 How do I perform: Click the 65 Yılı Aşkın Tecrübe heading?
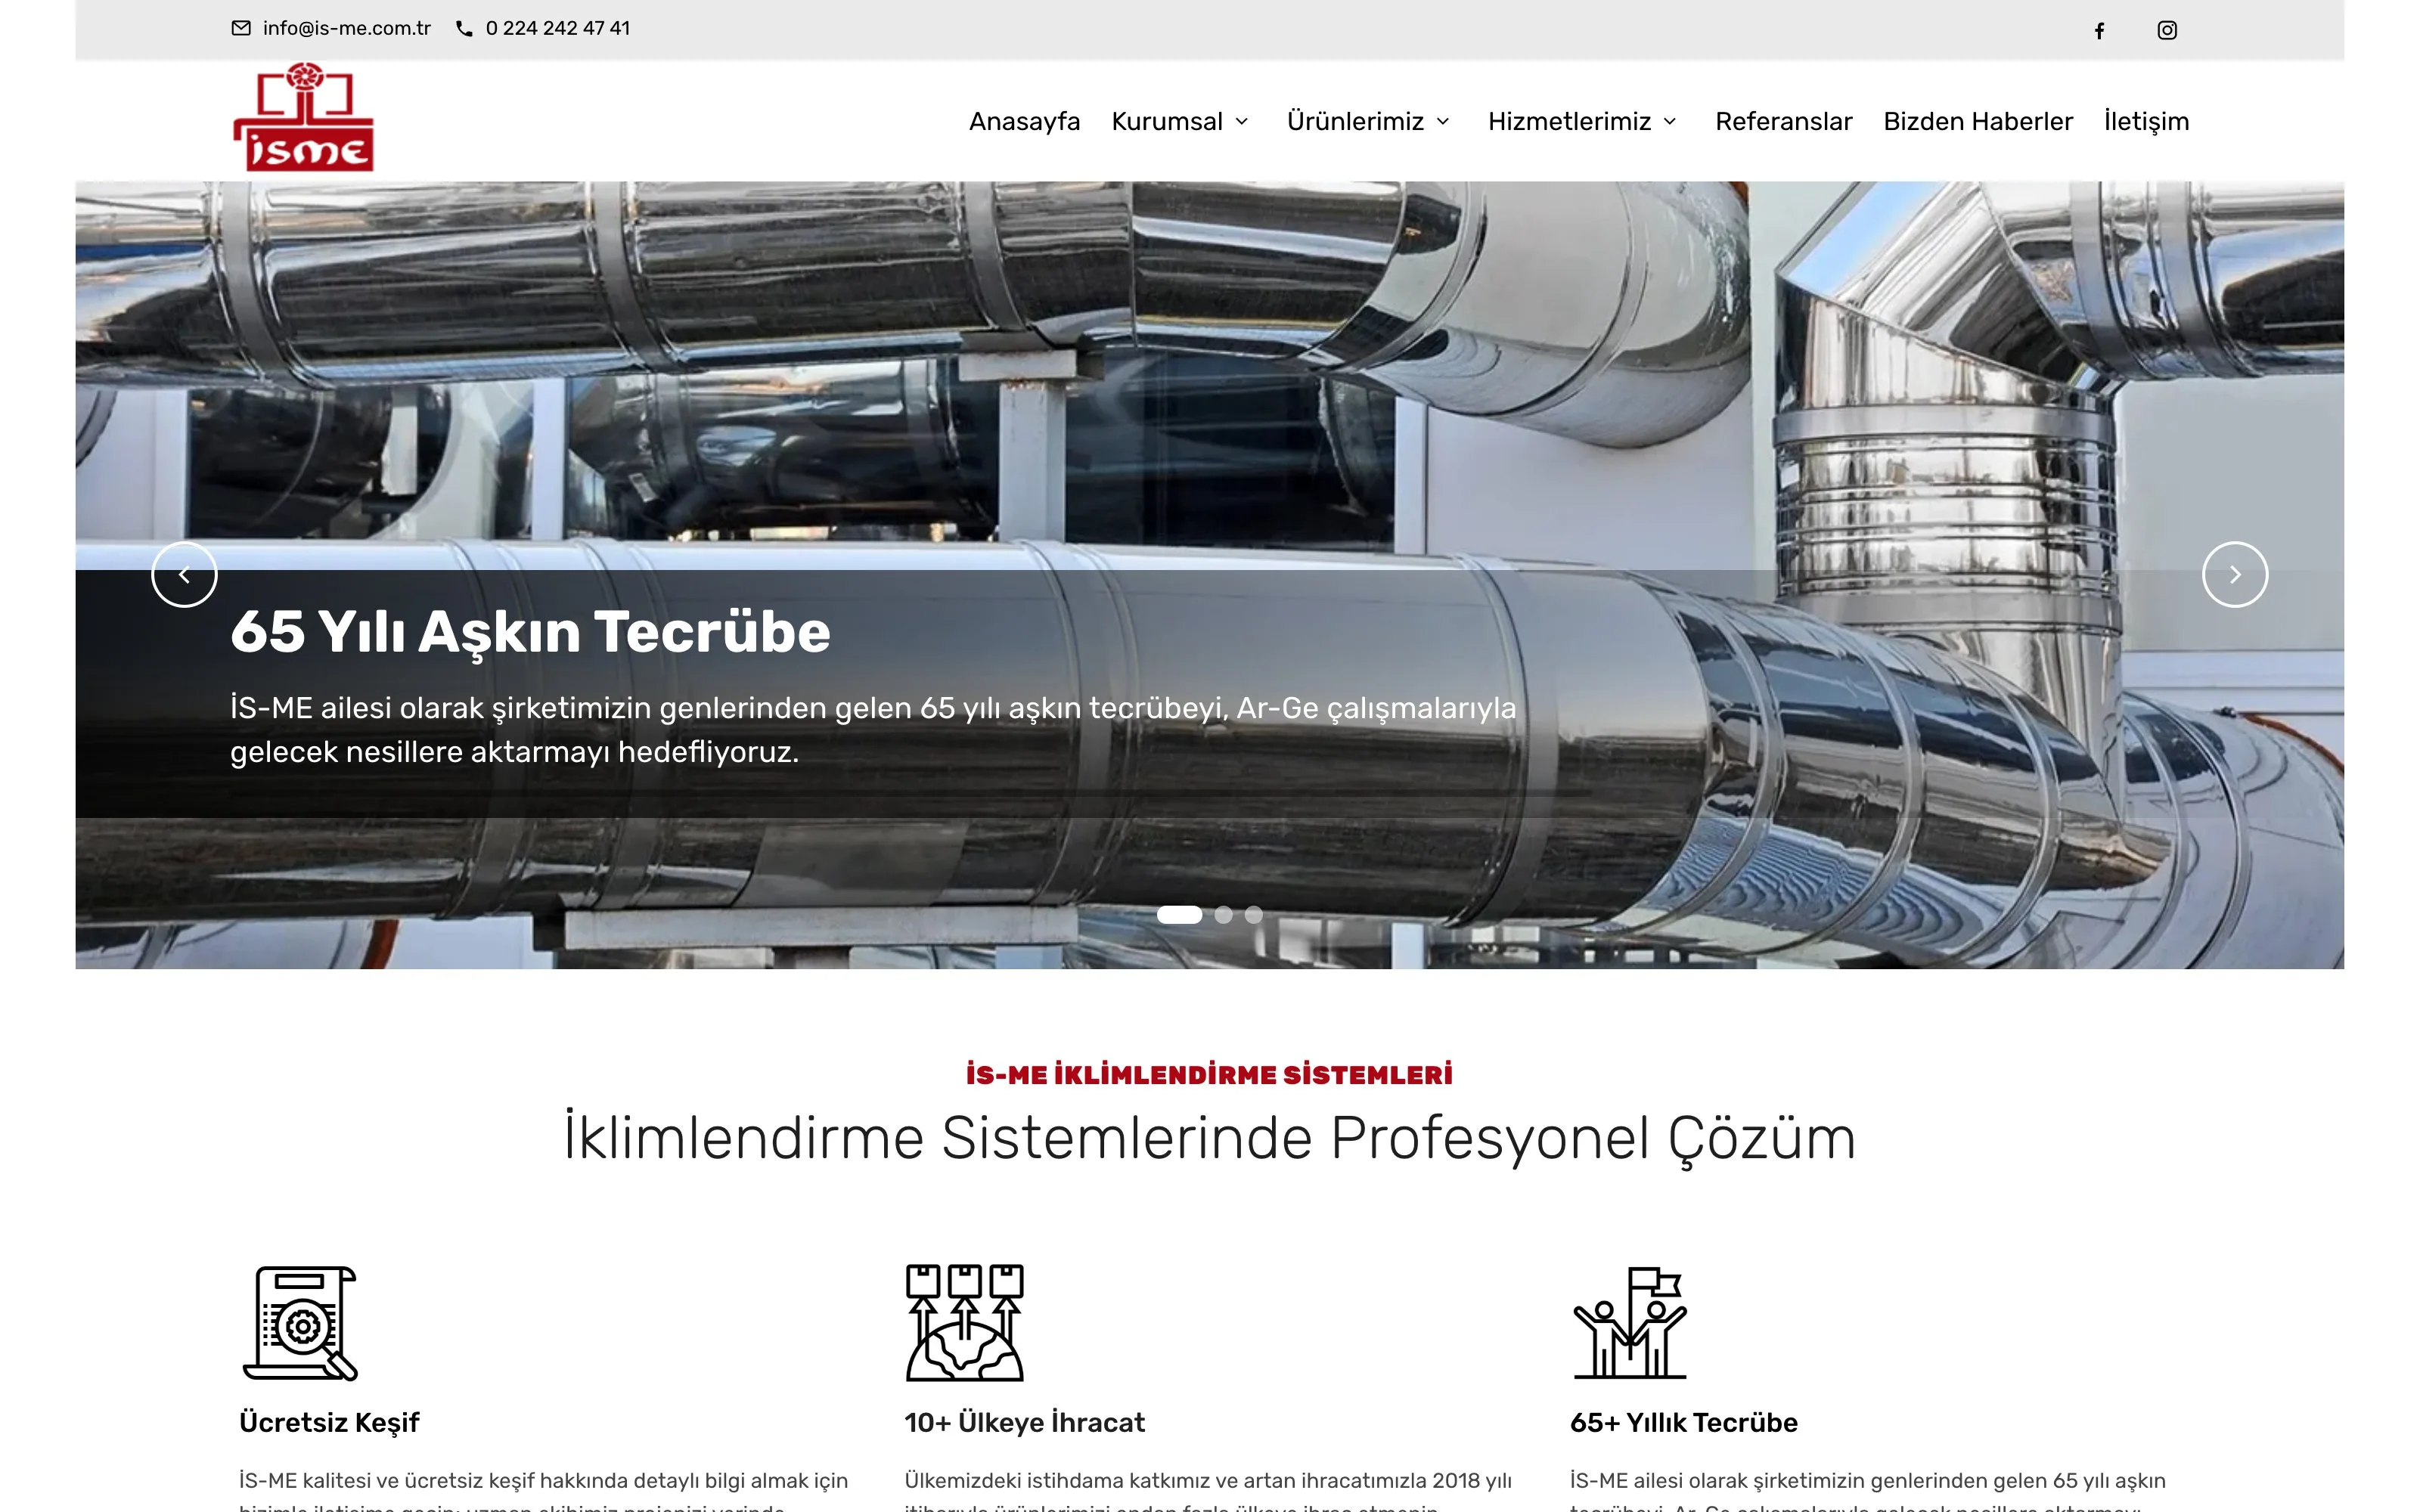(530, 632)
